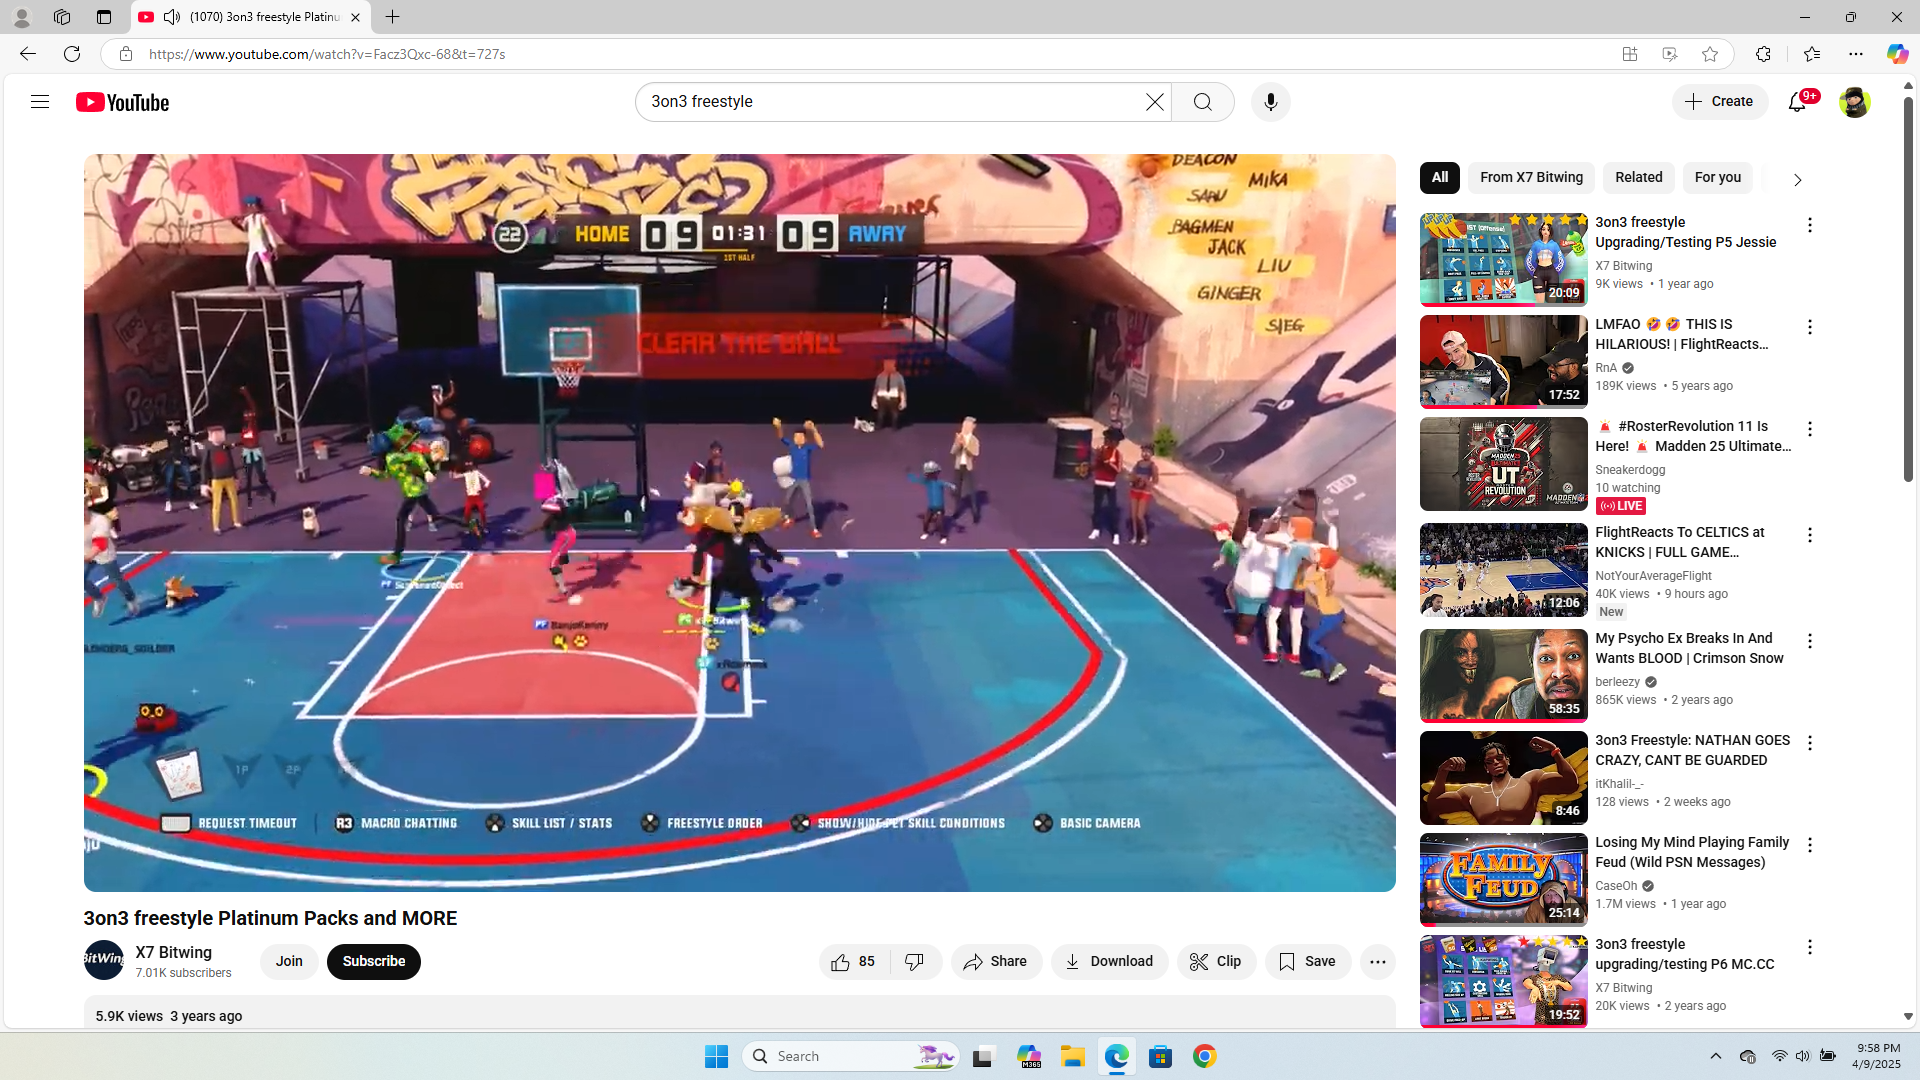Open options for NATHAN GOES CRAZY video
This screenshot has width=1920, height=1080.
pyautogui.click(x=1810, y=743)
